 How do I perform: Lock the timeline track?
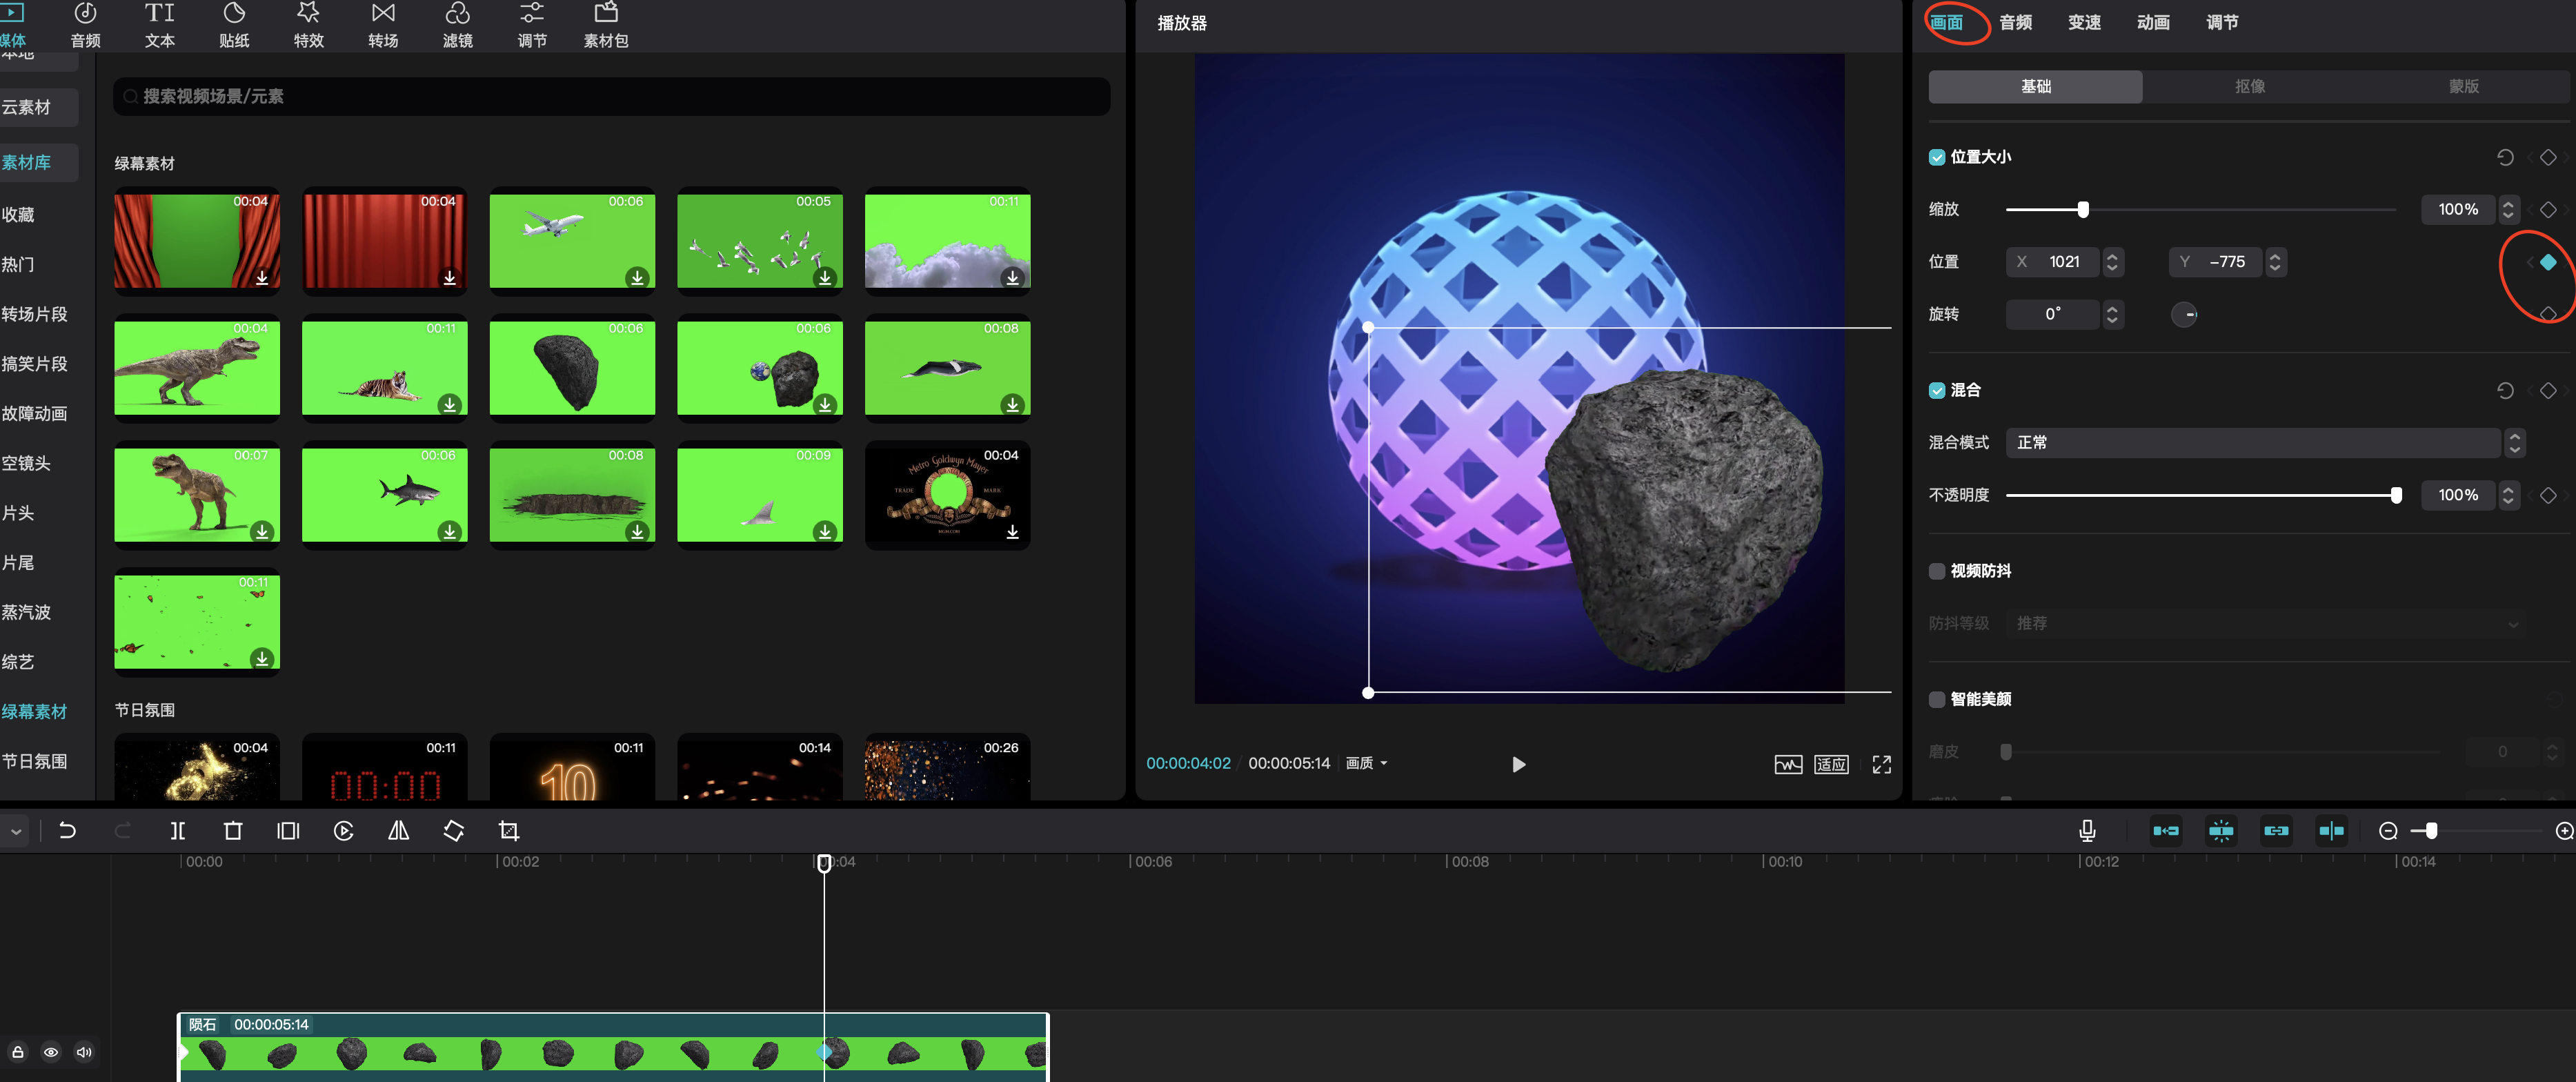[18, 1051]
